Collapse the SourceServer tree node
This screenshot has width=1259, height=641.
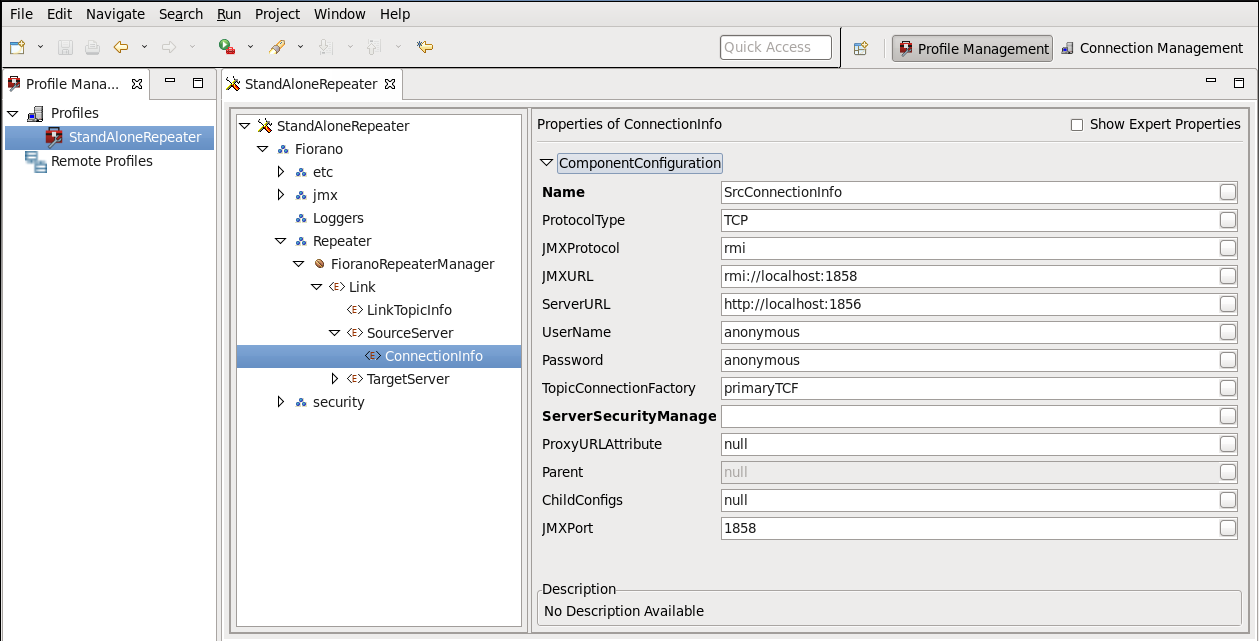pos(335,333)
